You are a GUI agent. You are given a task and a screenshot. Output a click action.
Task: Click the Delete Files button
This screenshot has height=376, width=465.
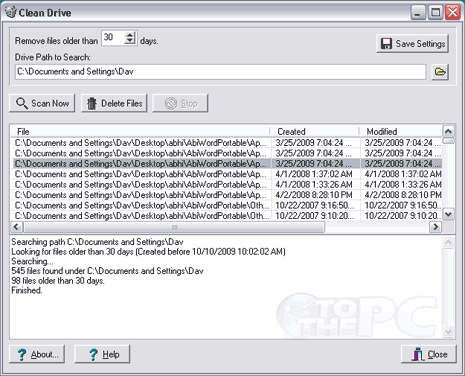pos(114,103)
